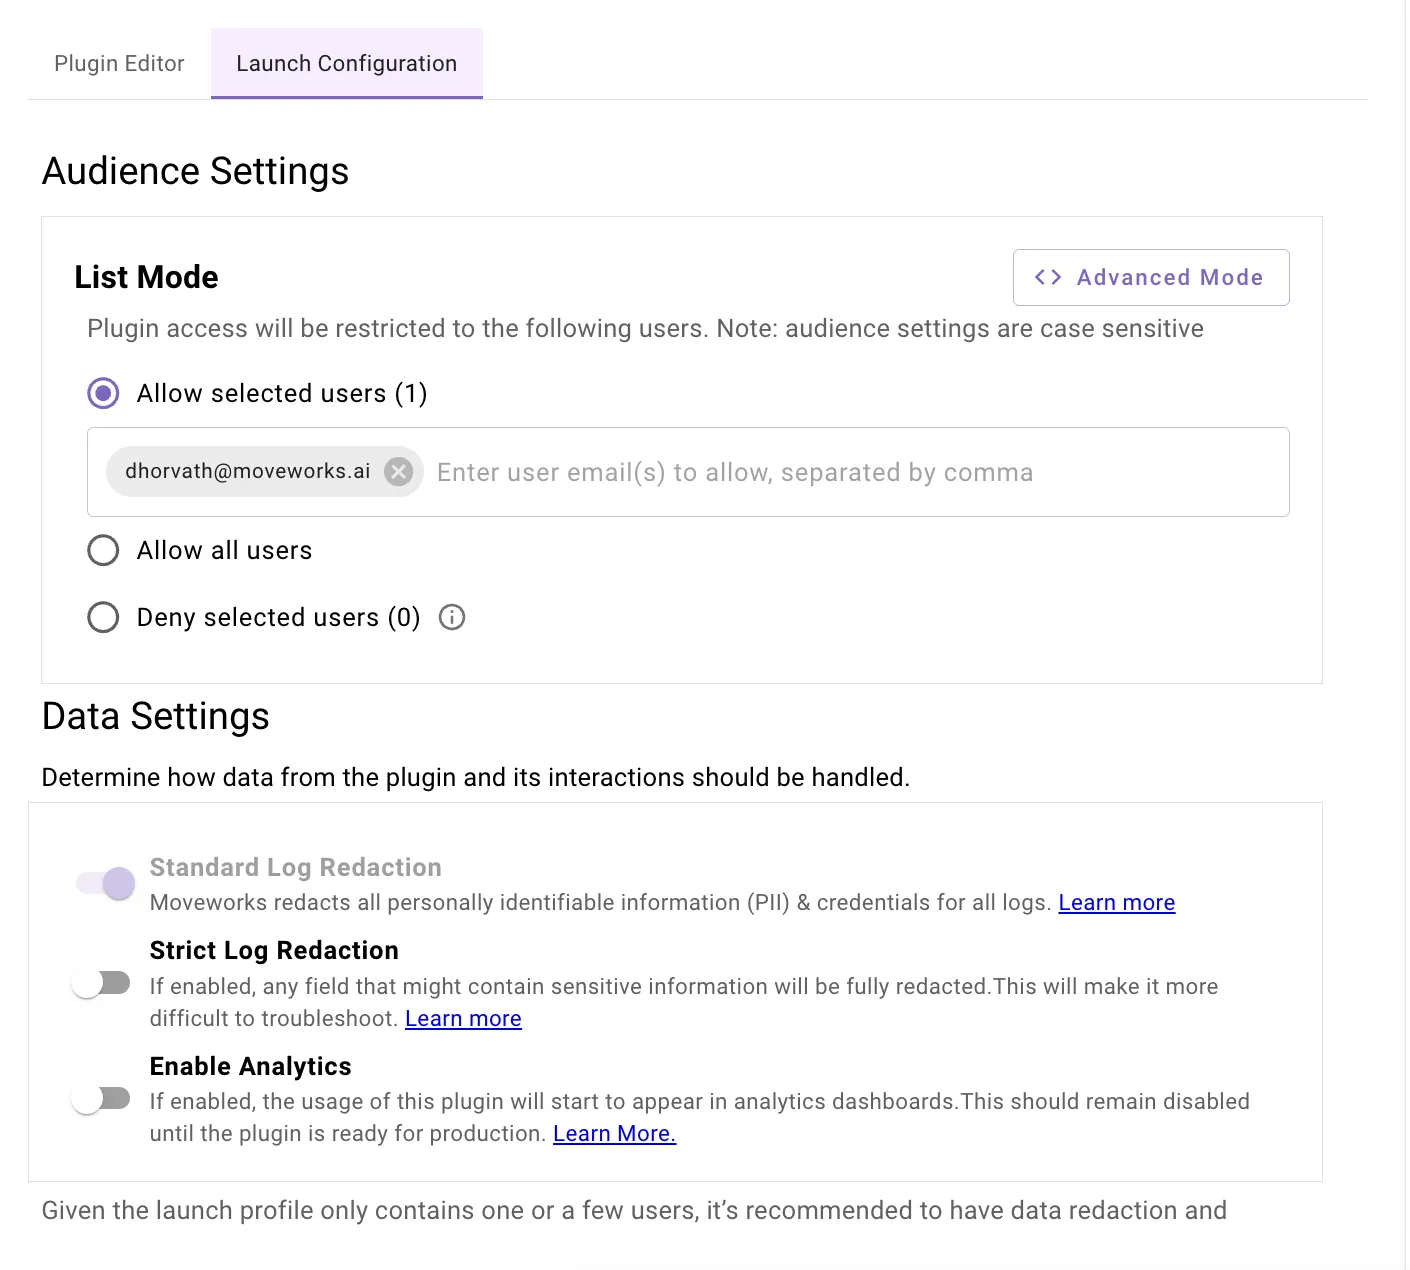The width and height of the screenshot is (1410, 1270).
Task: Click the Strict Log Redaction label
Action: pos(274,950)
